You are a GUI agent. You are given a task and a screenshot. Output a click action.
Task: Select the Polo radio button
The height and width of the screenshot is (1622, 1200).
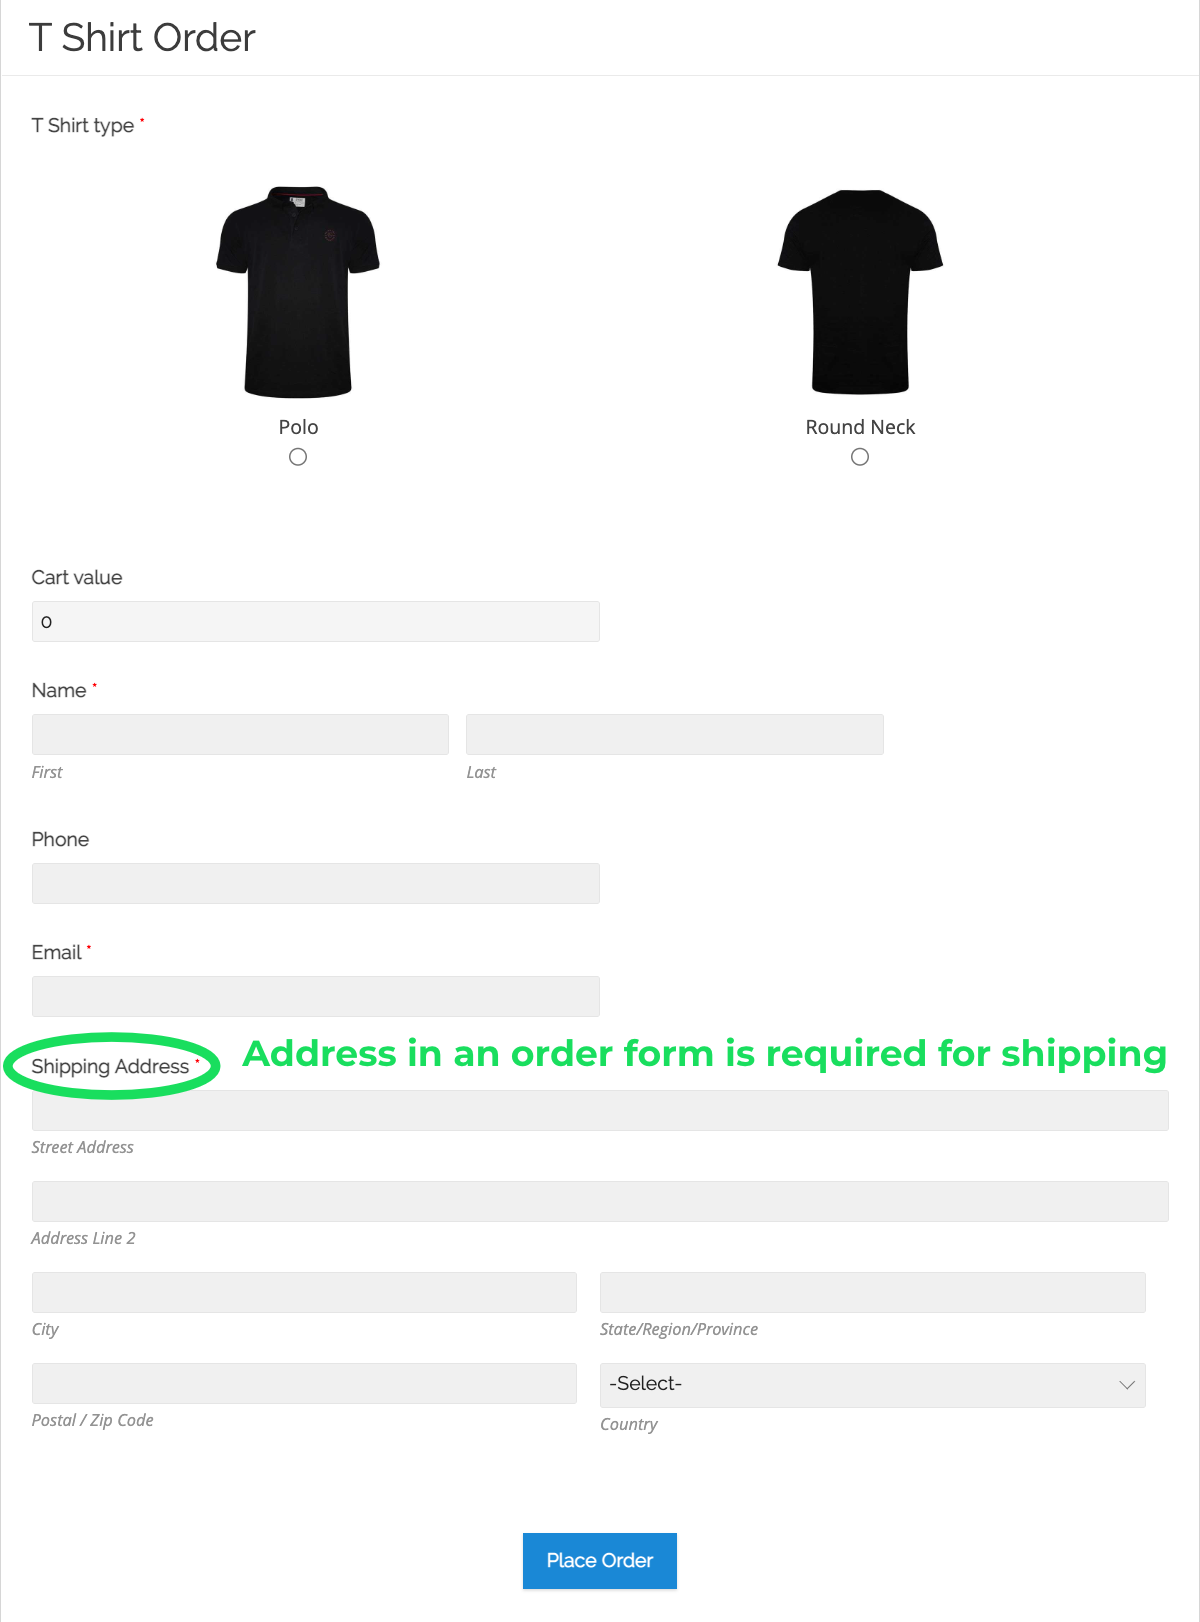pyautogui.click(x=298, y=457)
